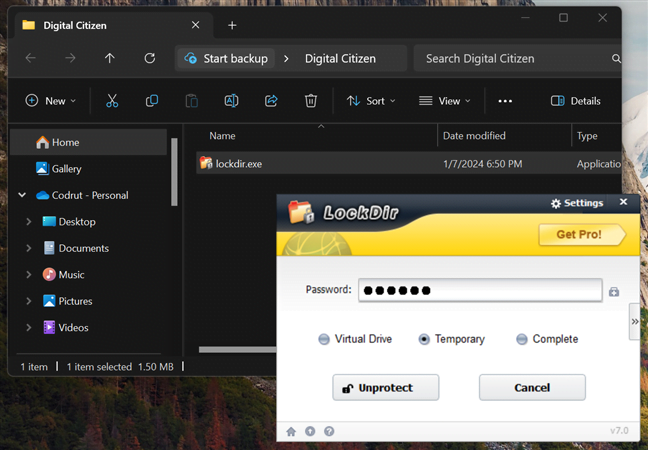Click the '1/7/2024 6:50 PM' date cell
The image size is (648, 450).
(x=482, y=164)
